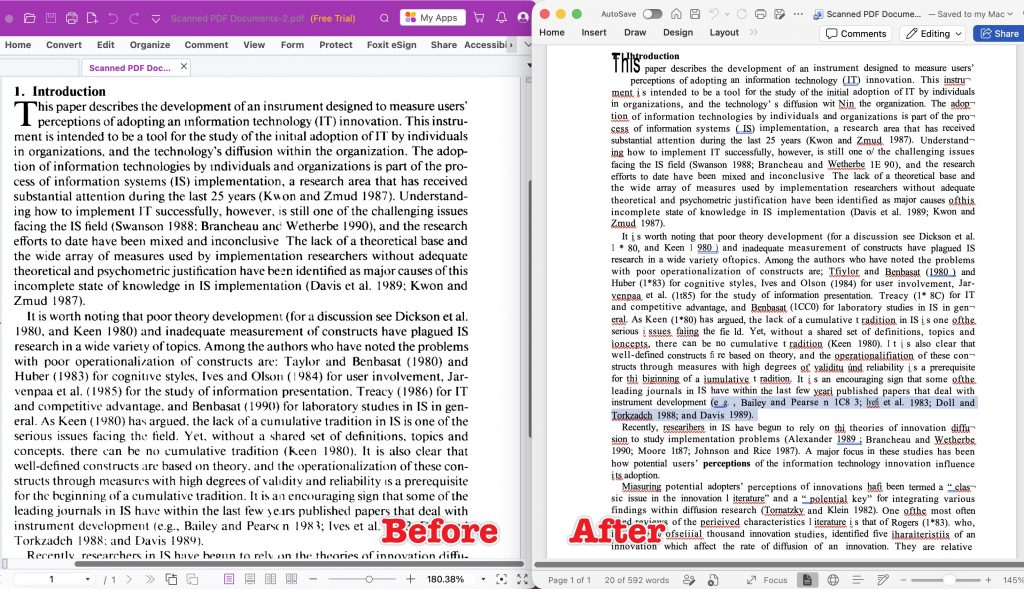This screenshot has height=589, width=1024.
Task: Select Print Layout view in Word
Action: pyautogui.click(x=807, y=580)
